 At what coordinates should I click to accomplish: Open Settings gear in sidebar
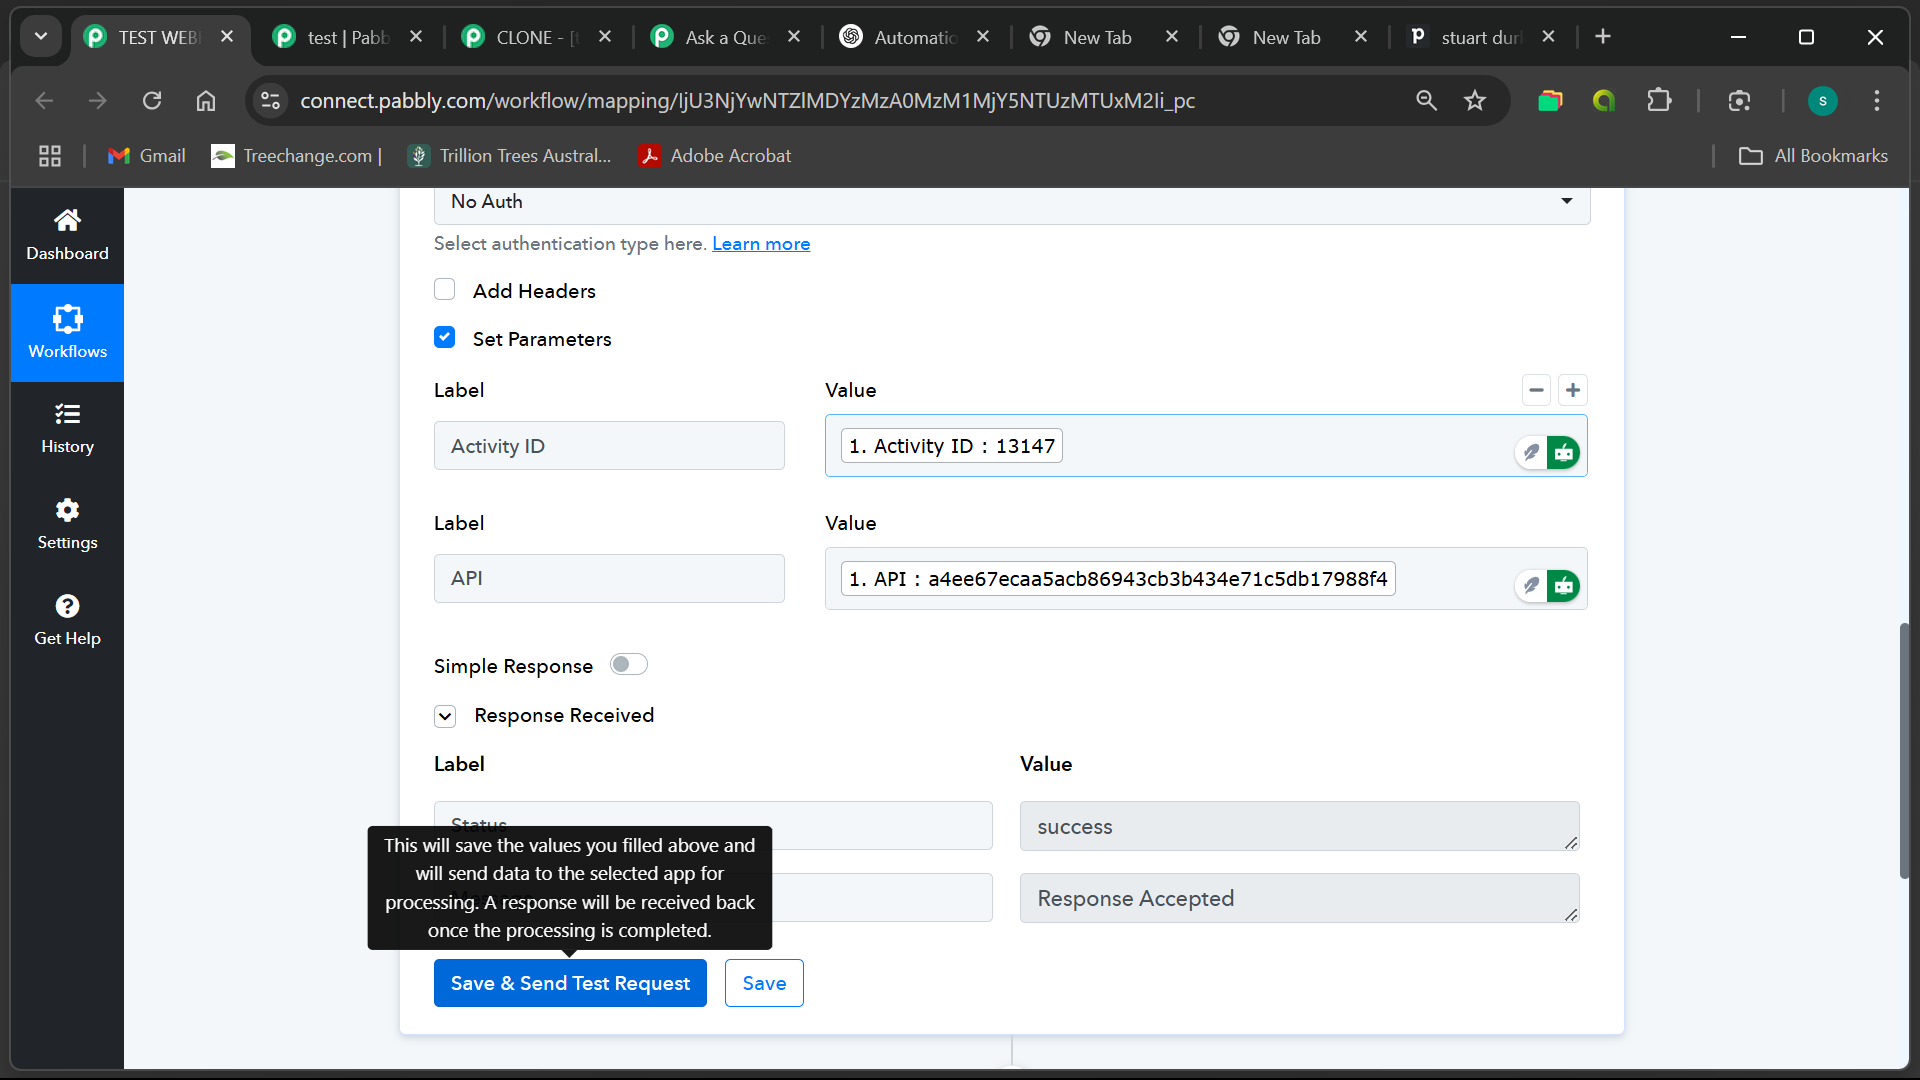click(x=67, y=510)
